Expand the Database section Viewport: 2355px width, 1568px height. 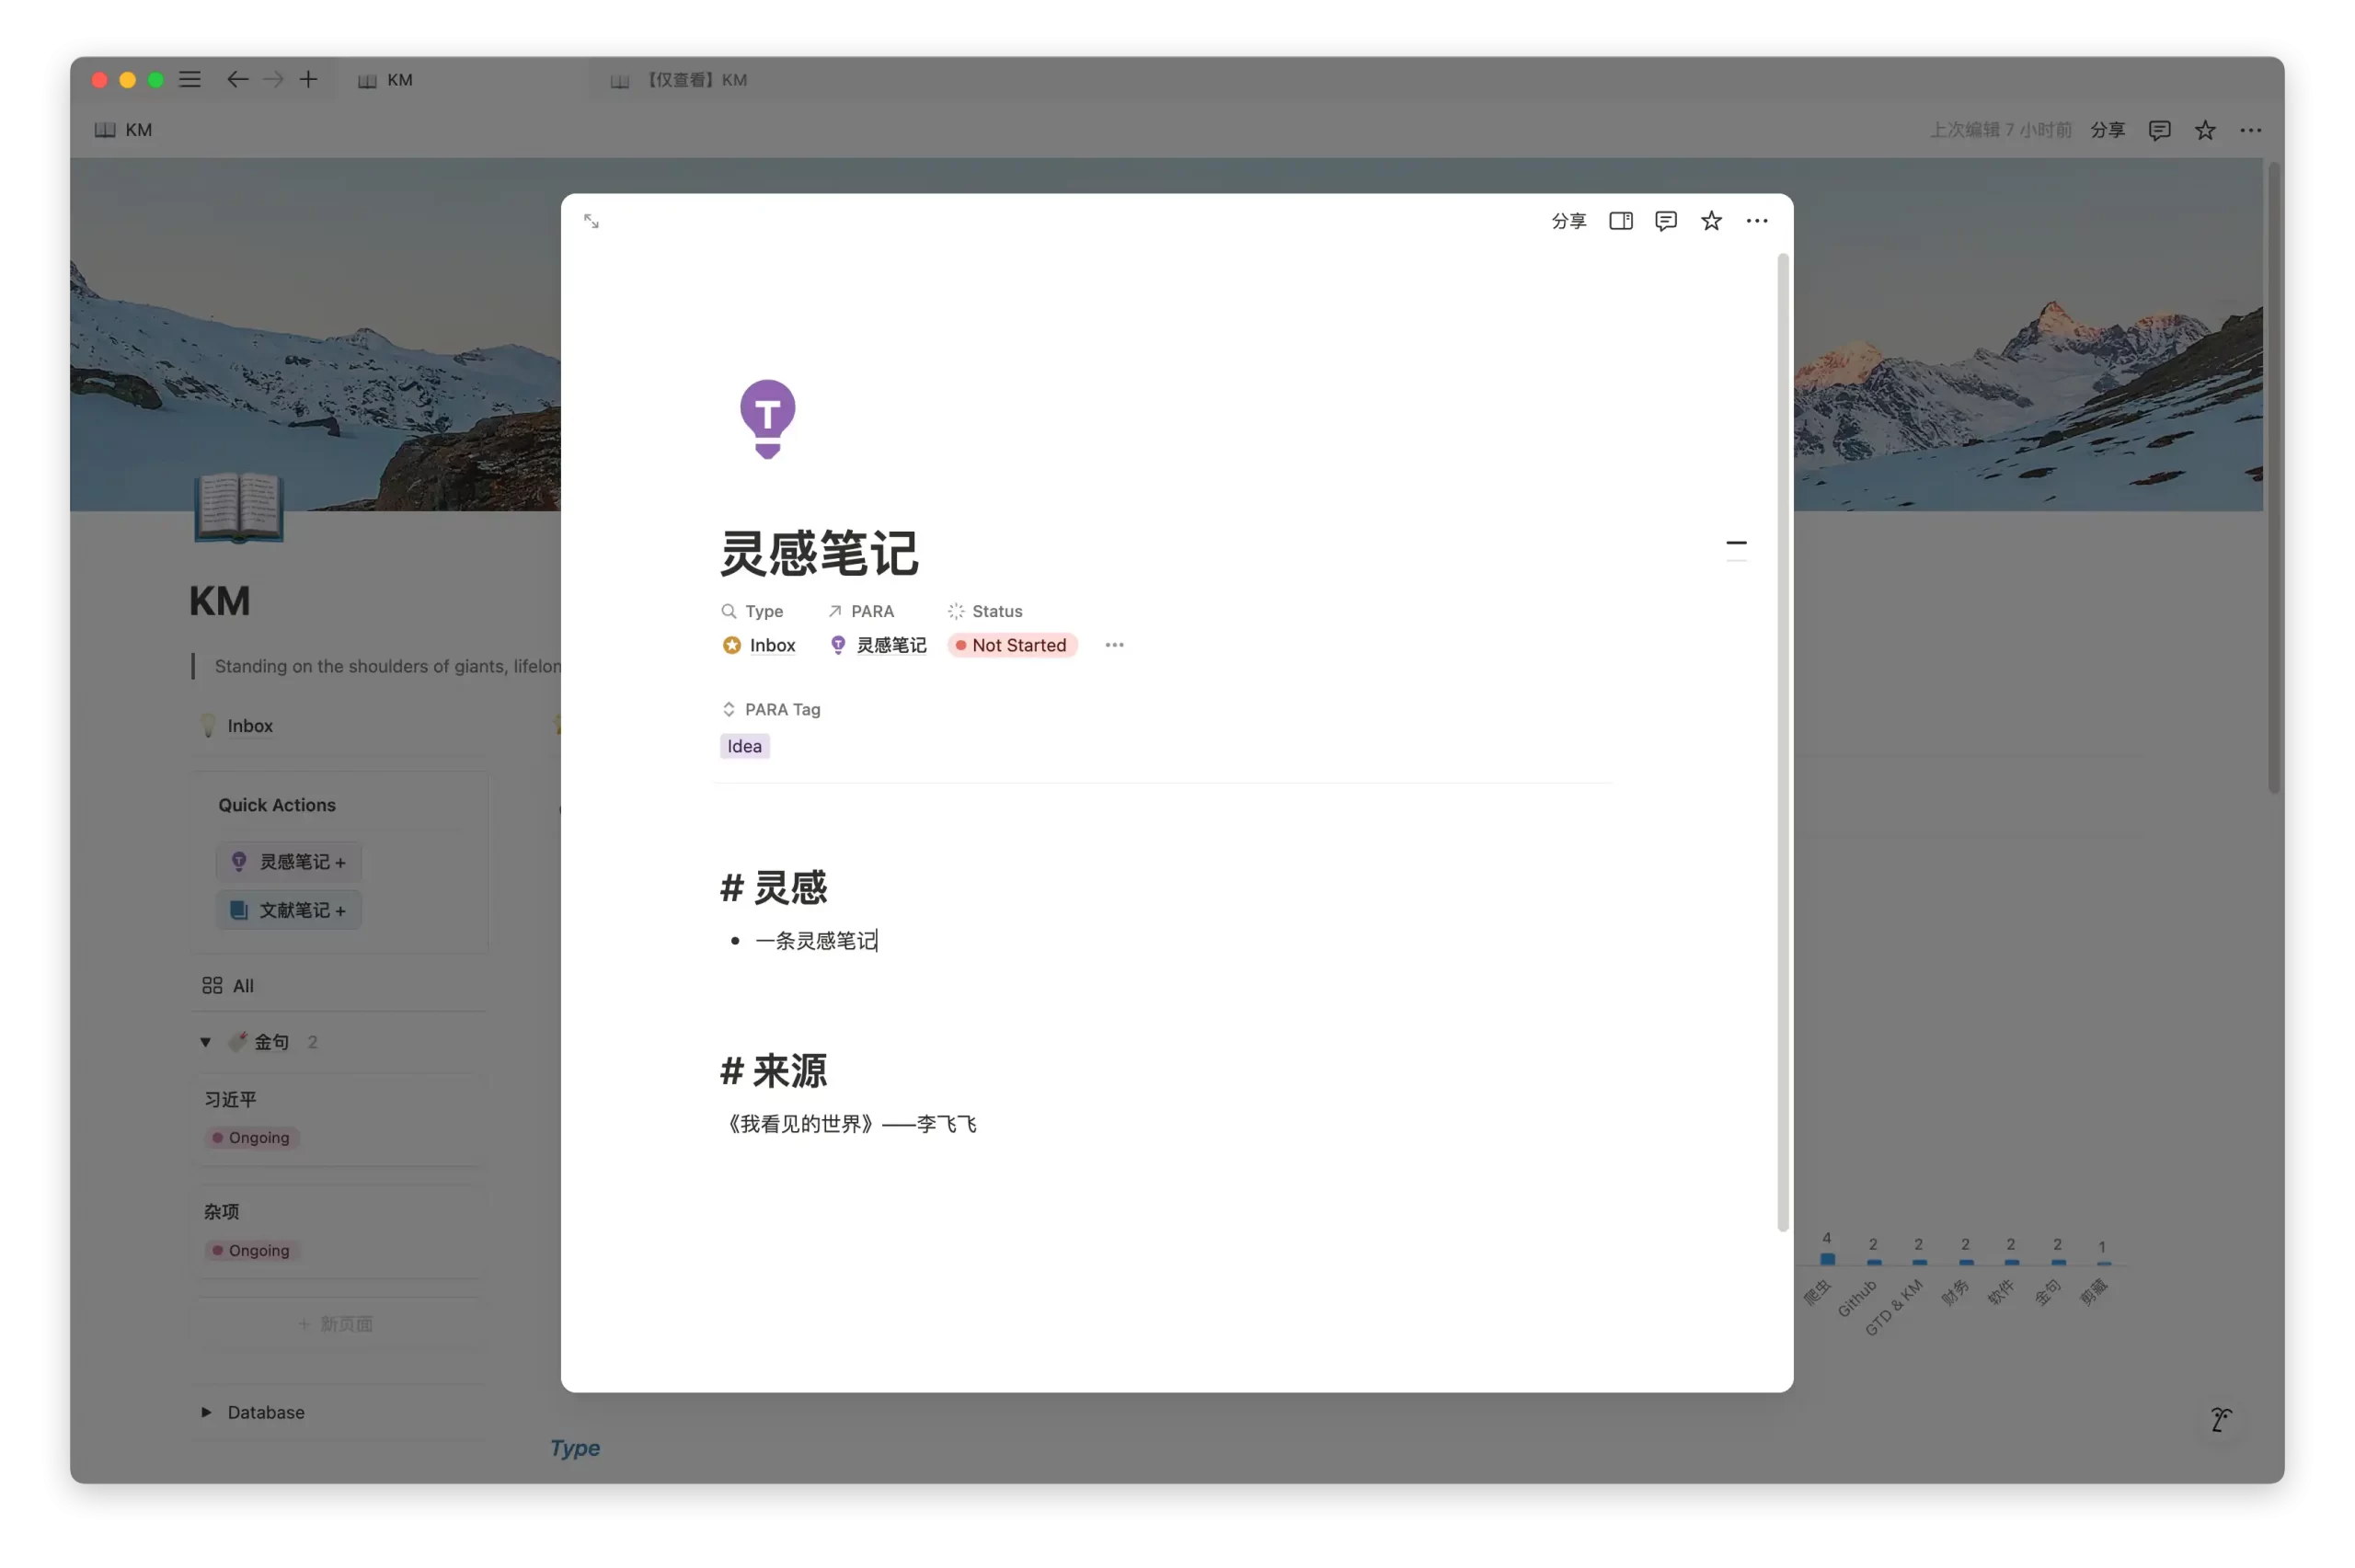(205, 1412)
